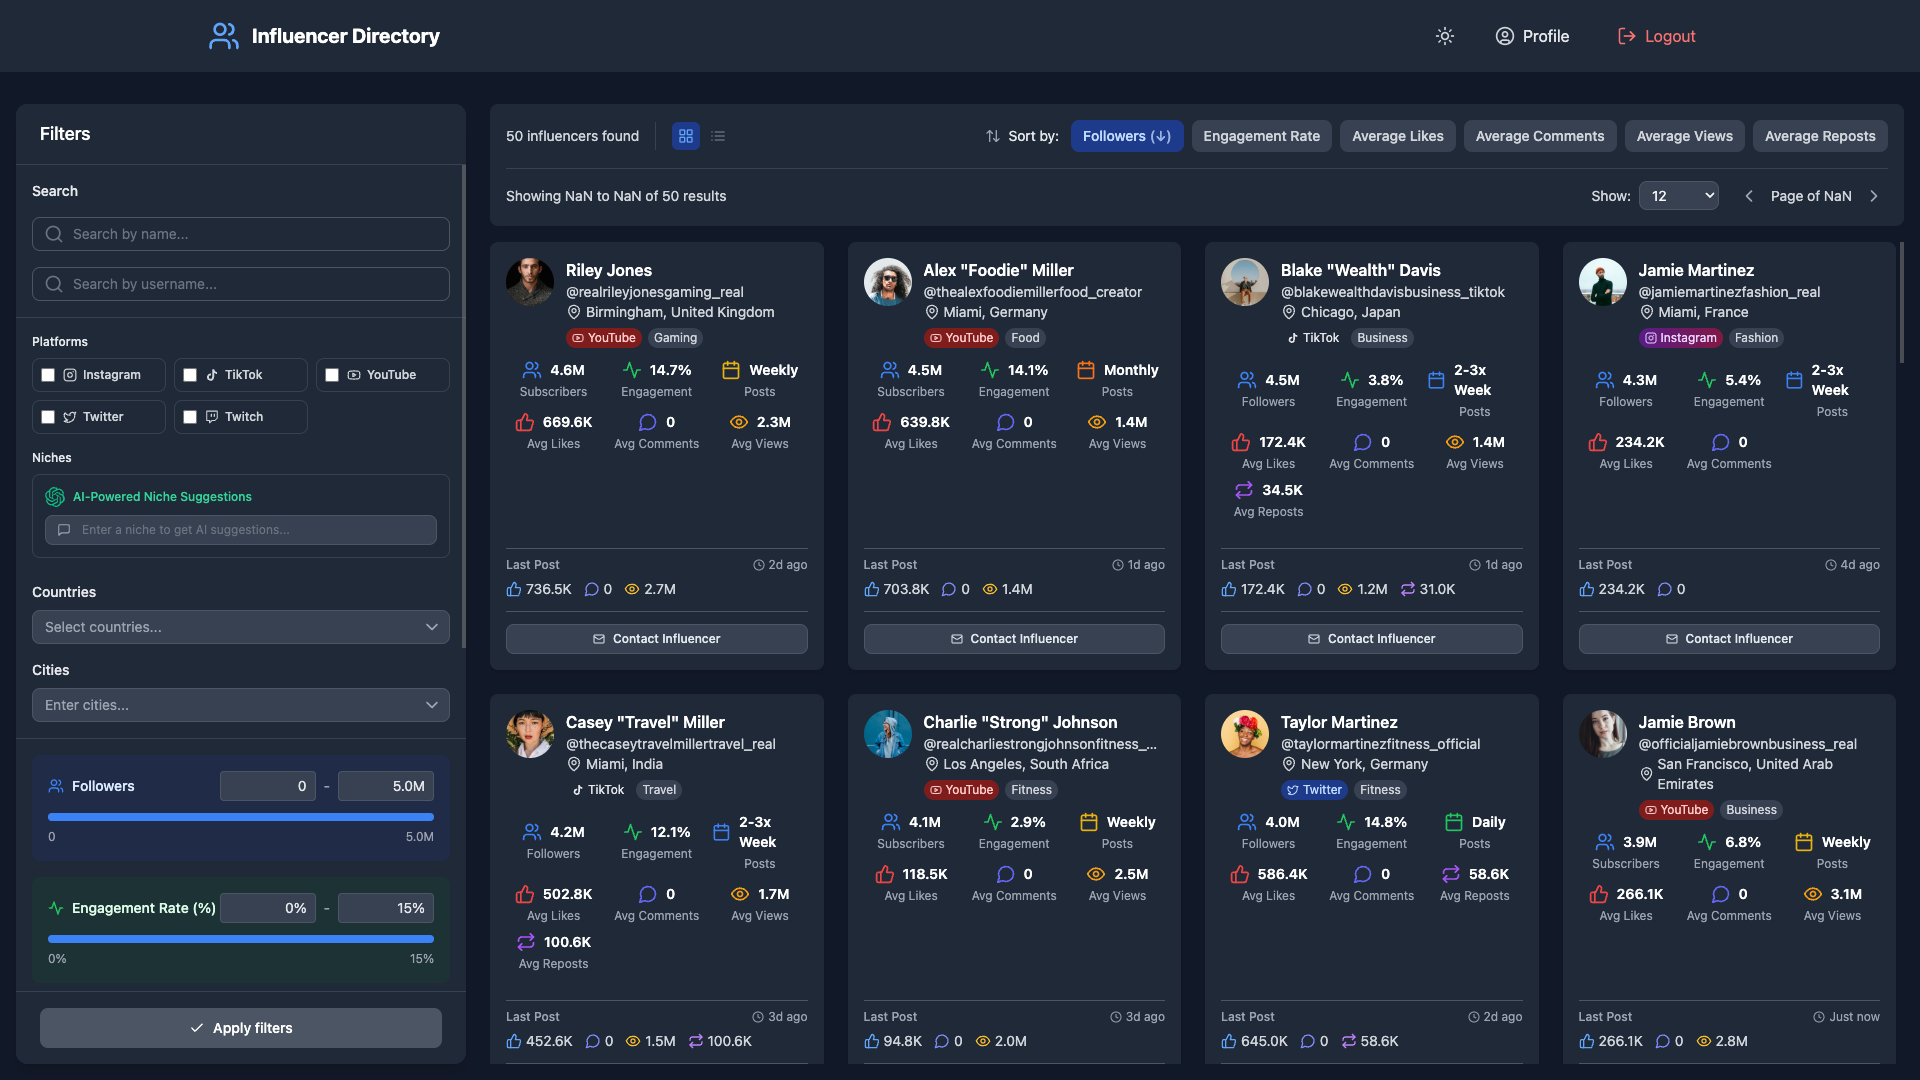
Task: Switch sorting to Engagement Rate
Action: click(1261, 136)
